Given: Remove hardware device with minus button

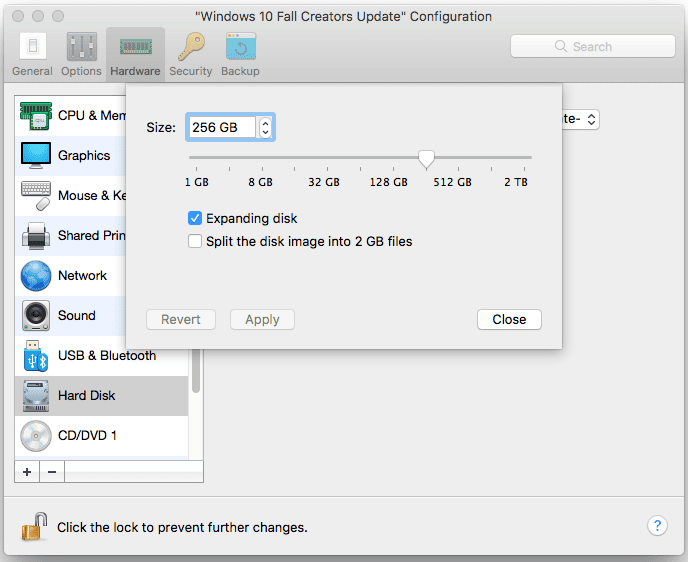Looking at the screenshot, I should 52,472.
